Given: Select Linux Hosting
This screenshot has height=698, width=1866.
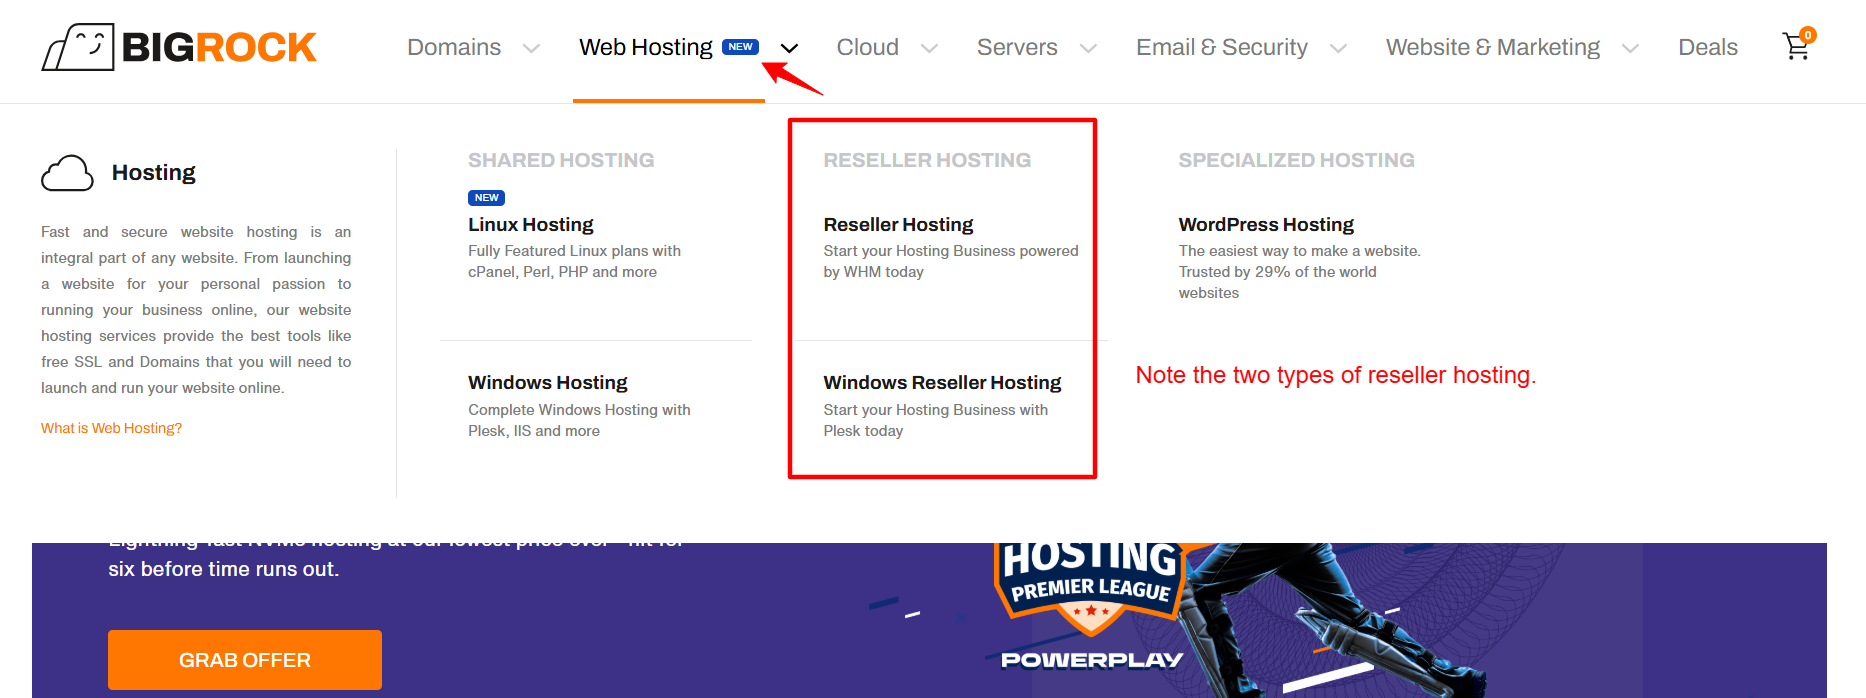Looking at the screenshot, I should [x=531, y=225].
